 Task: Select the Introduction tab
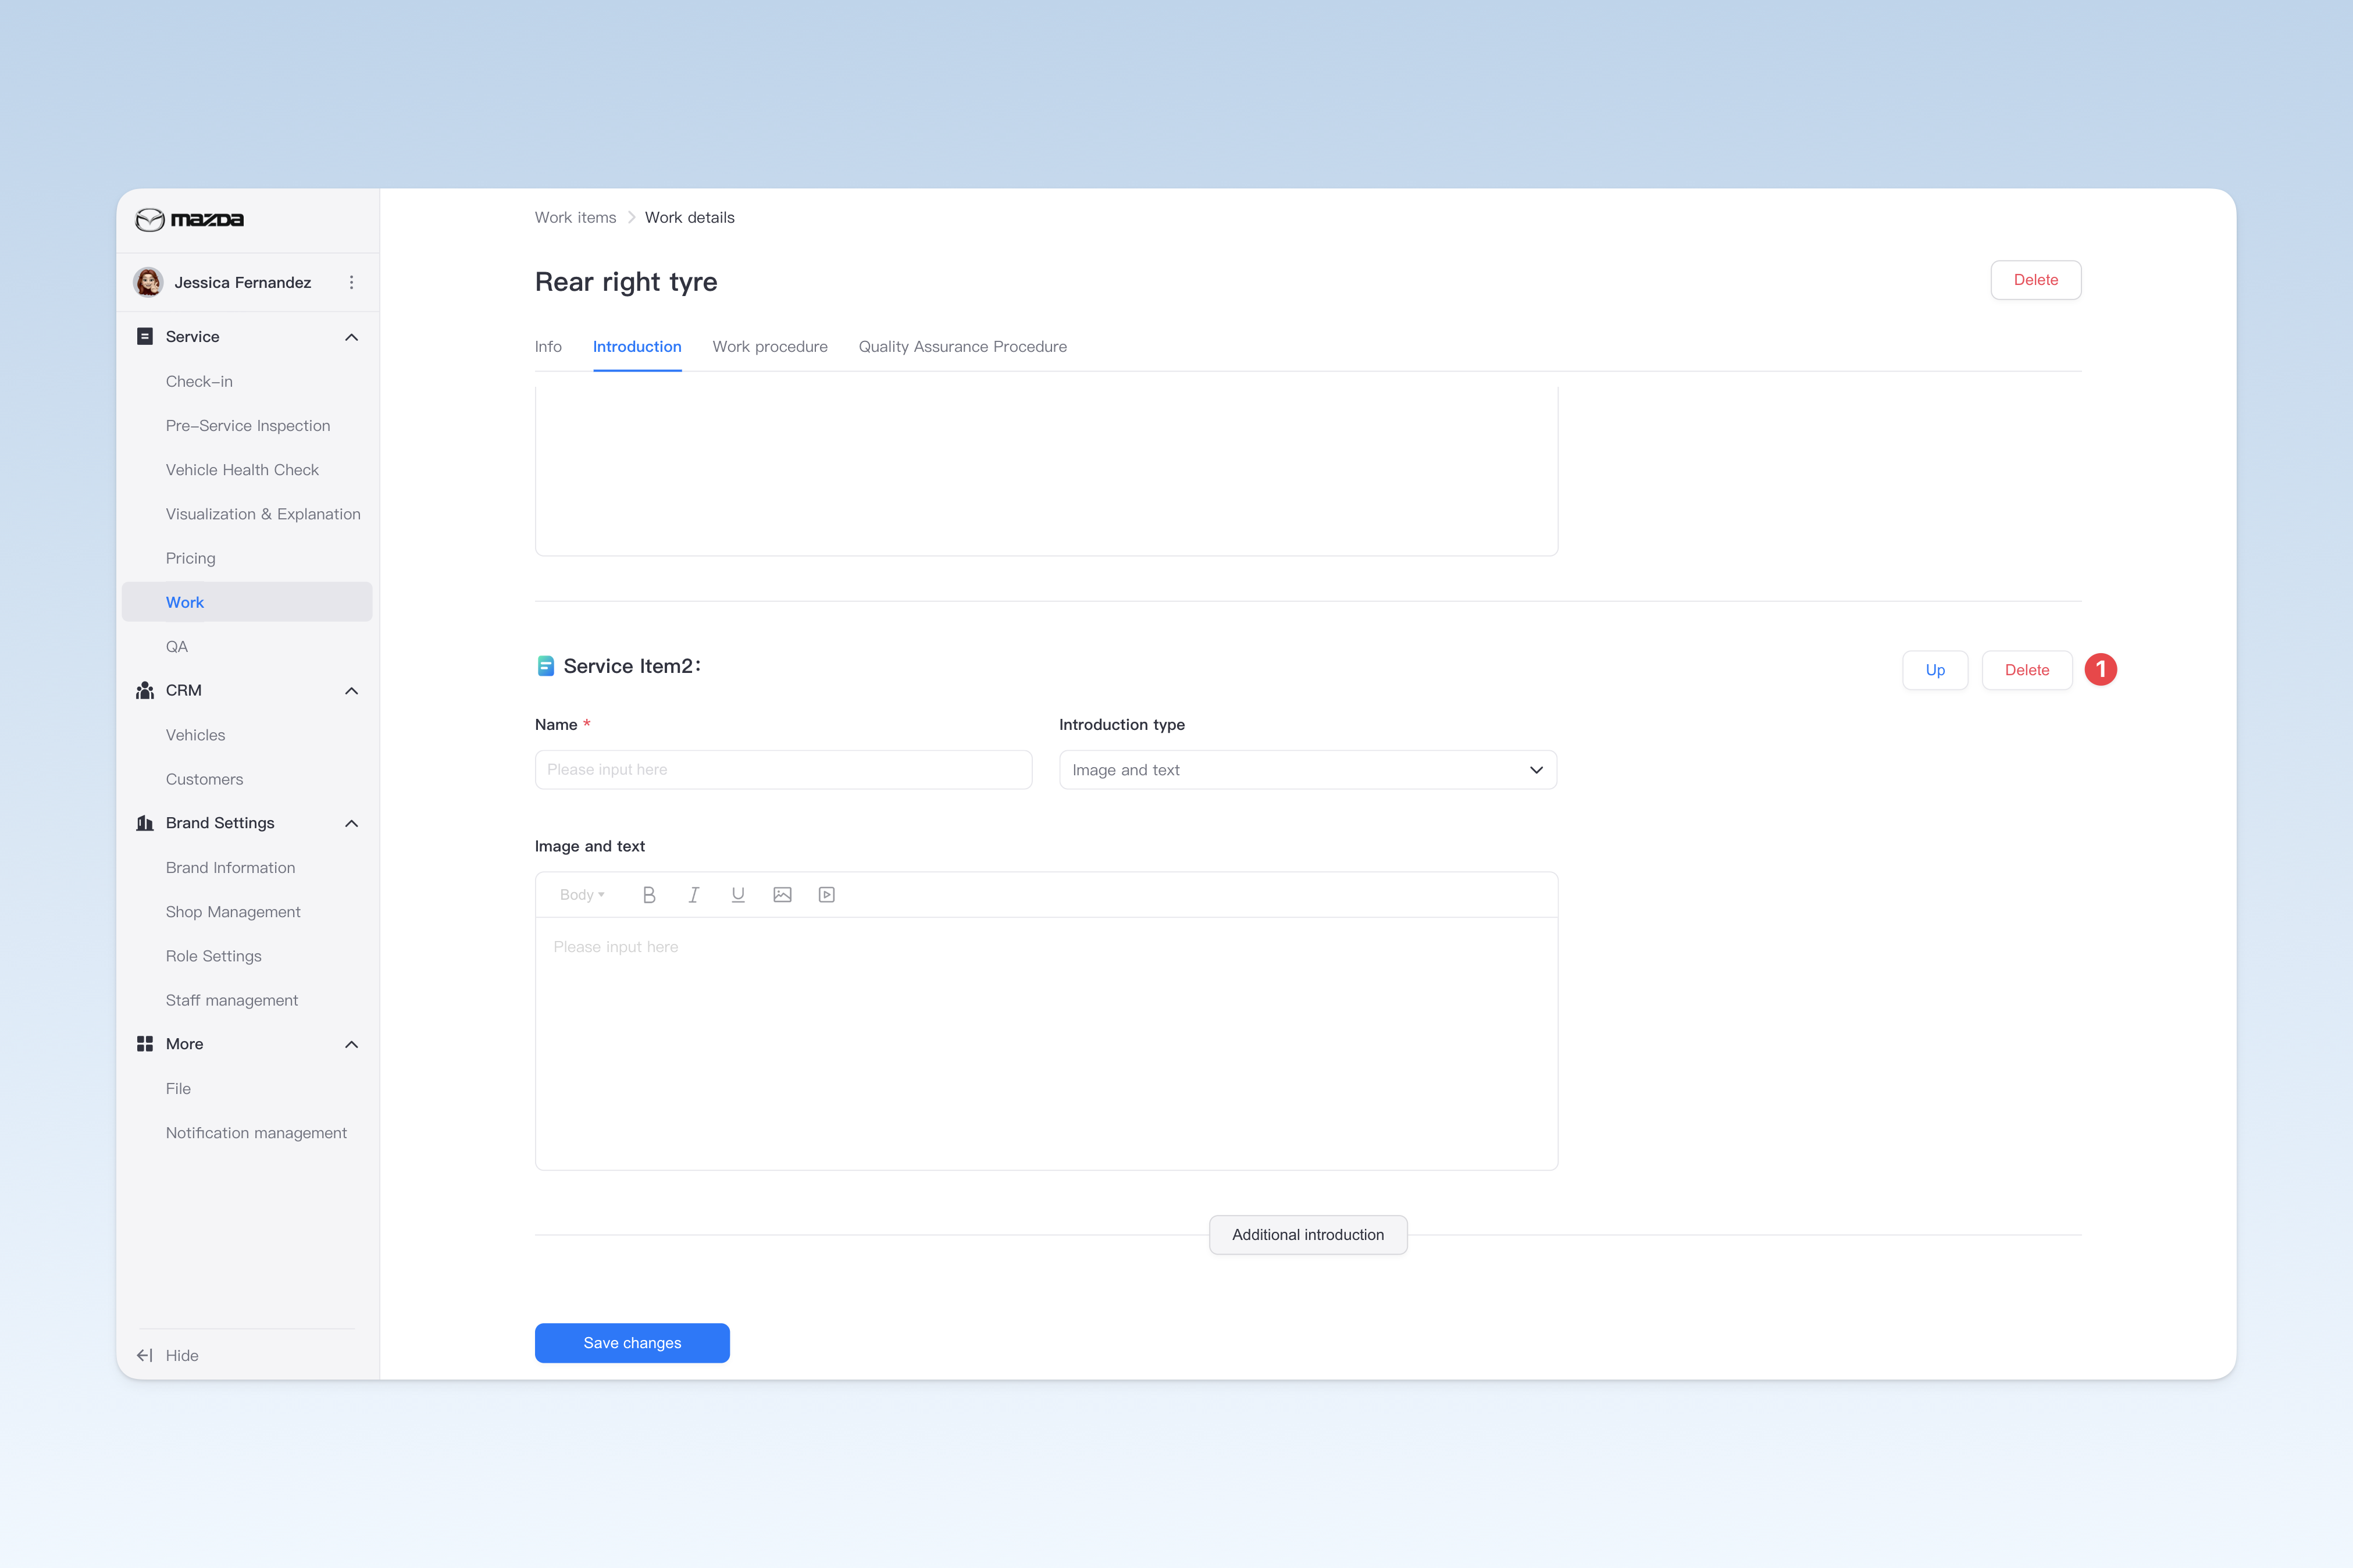coord(637,347)
